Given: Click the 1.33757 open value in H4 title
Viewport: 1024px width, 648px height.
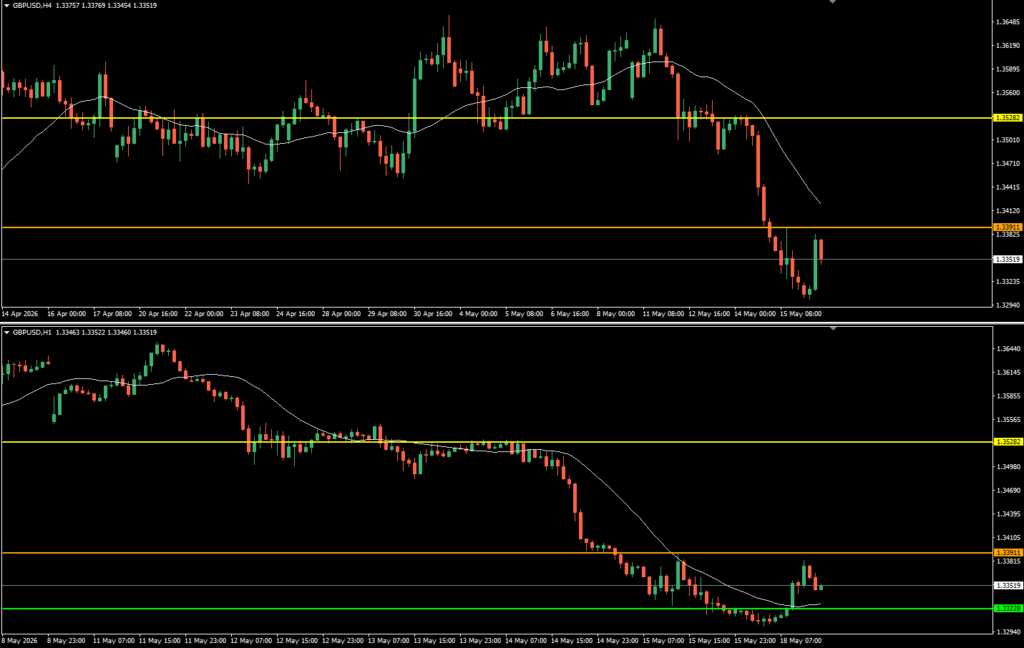Looking at the screenshot, I should click(x=67, y=5).
